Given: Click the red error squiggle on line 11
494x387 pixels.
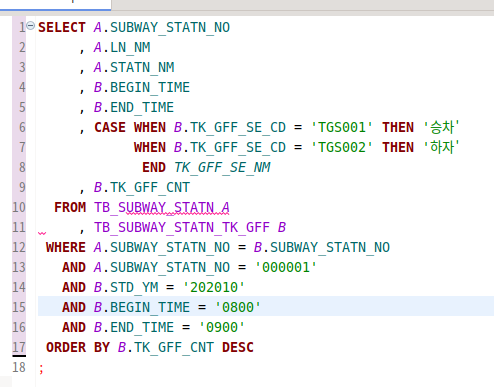Looking at the screenshot, I should [42, 233].
